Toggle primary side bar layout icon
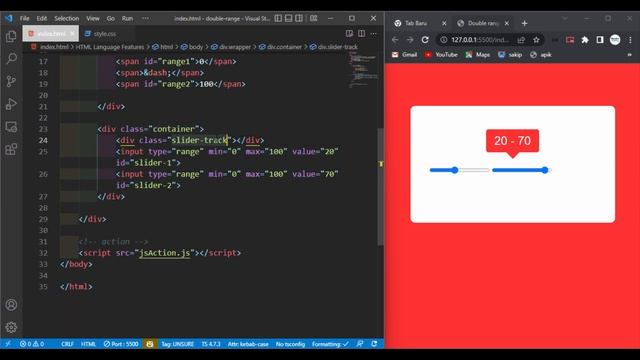 coord(278,18)
